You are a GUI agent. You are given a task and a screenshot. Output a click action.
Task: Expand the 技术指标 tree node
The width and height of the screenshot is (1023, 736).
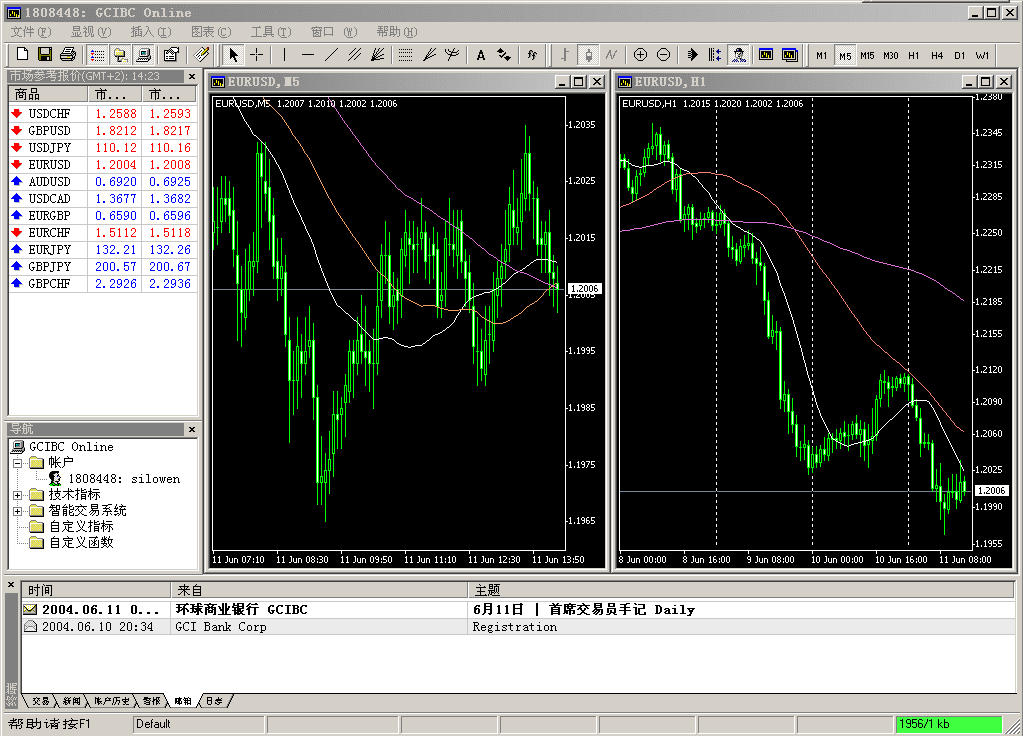coord(18,495)
